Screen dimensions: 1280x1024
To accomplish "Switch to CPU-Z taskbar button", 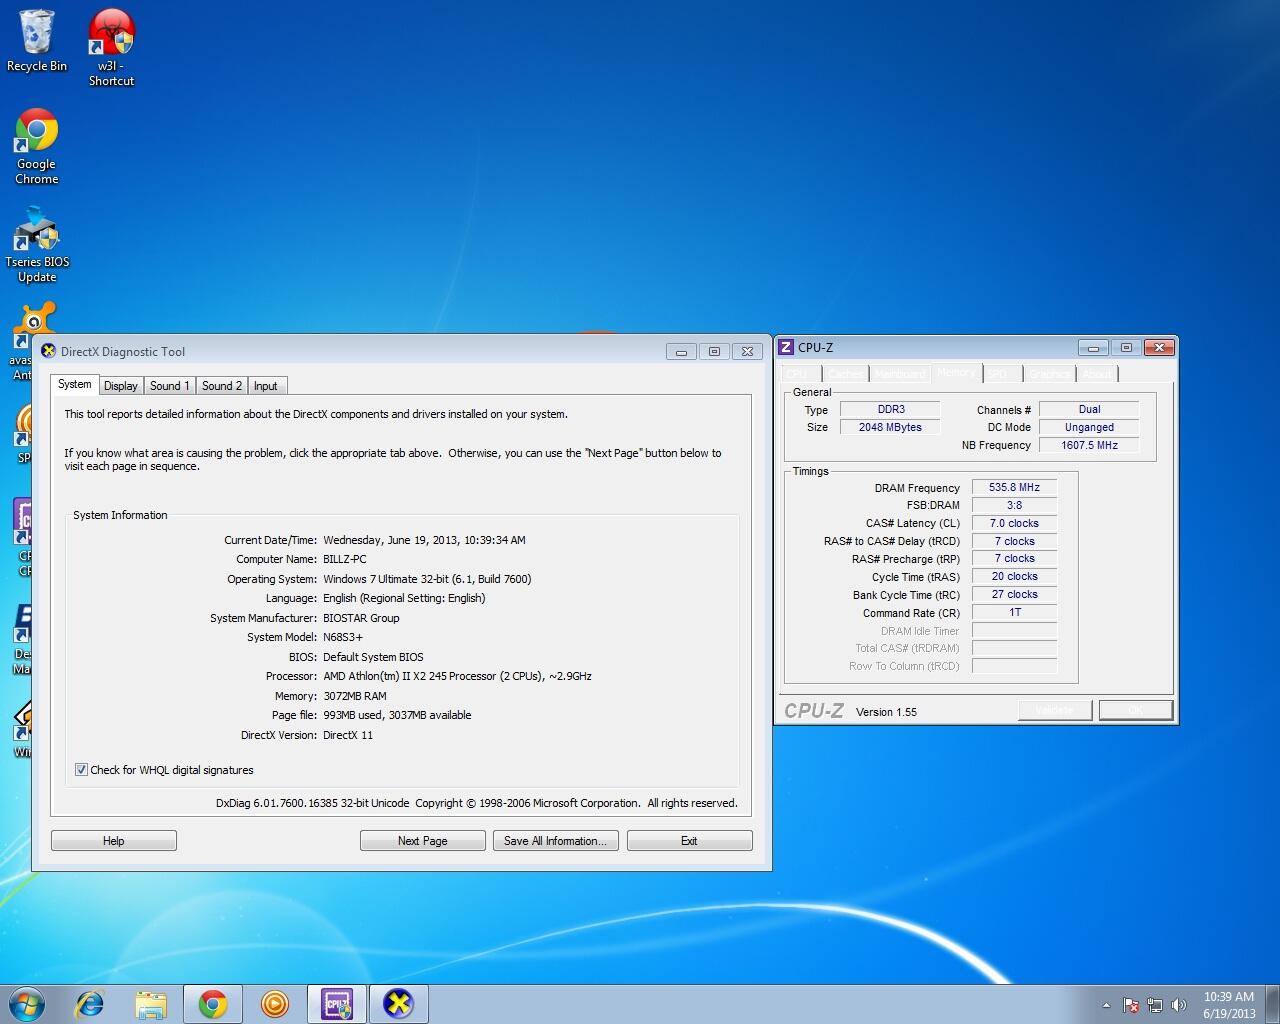I will point(337,1004).
